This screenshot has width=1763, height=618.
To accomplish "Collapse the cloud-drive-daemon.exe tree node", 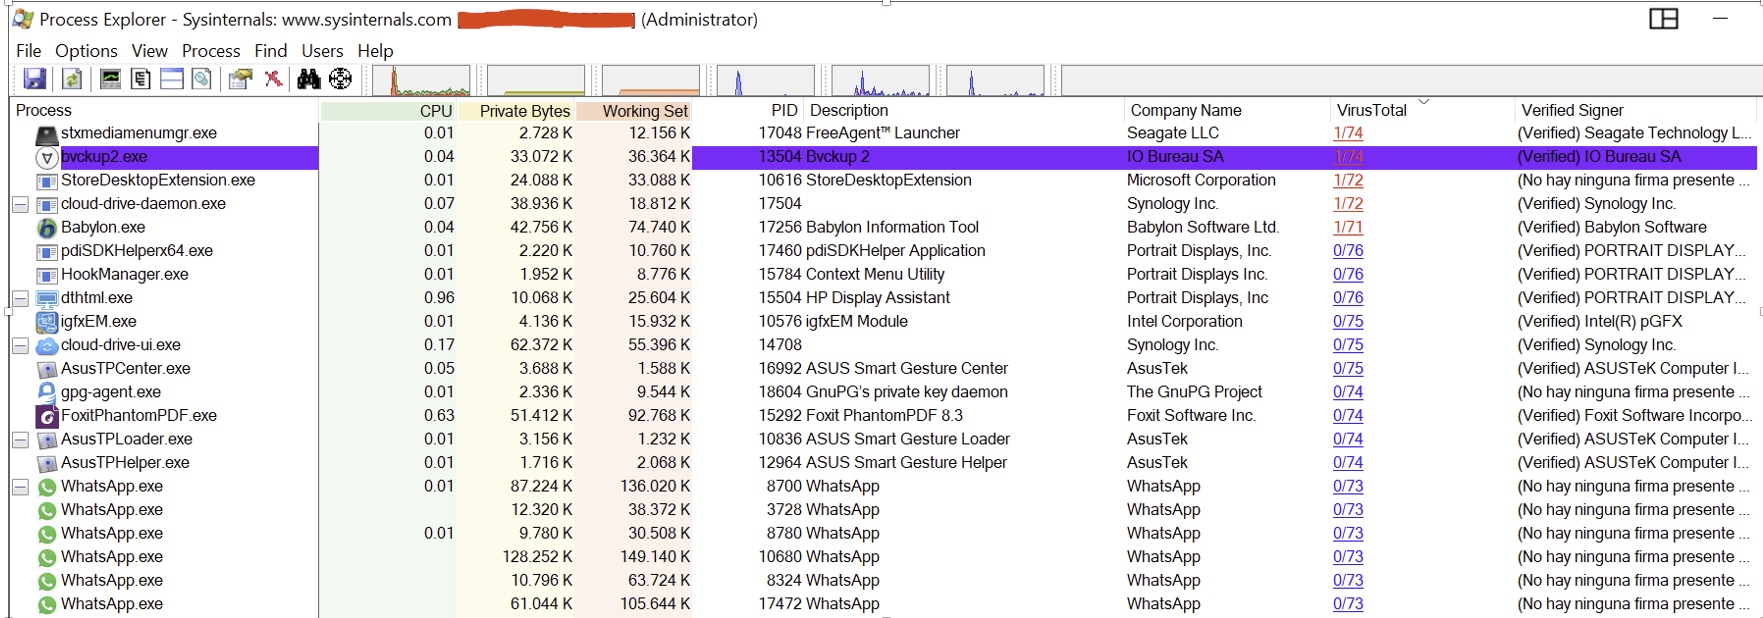I will pyautogui.click(x=20, y=204).
